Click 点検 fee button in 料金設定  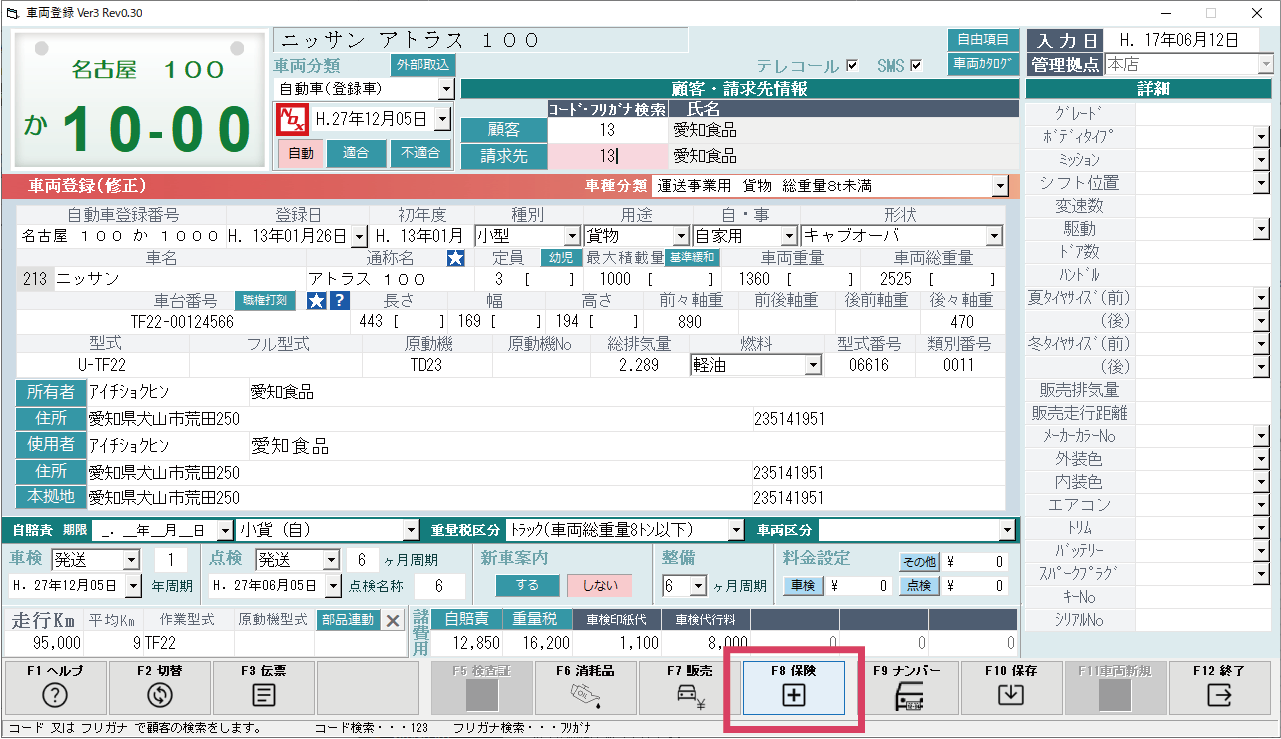click(918, 585)
